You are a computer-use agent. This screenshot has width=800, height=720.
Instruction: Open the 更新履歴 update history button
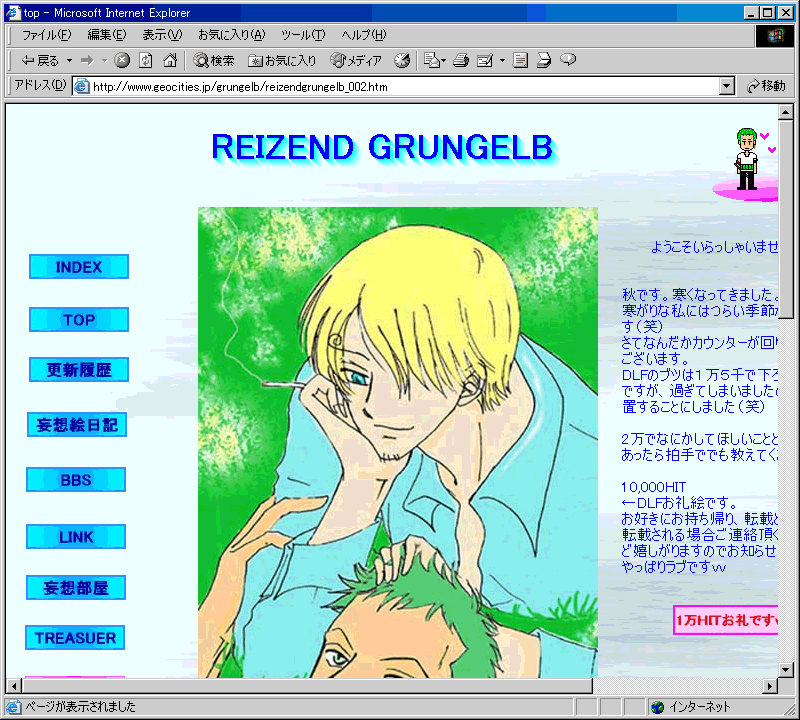click(79, 369)
